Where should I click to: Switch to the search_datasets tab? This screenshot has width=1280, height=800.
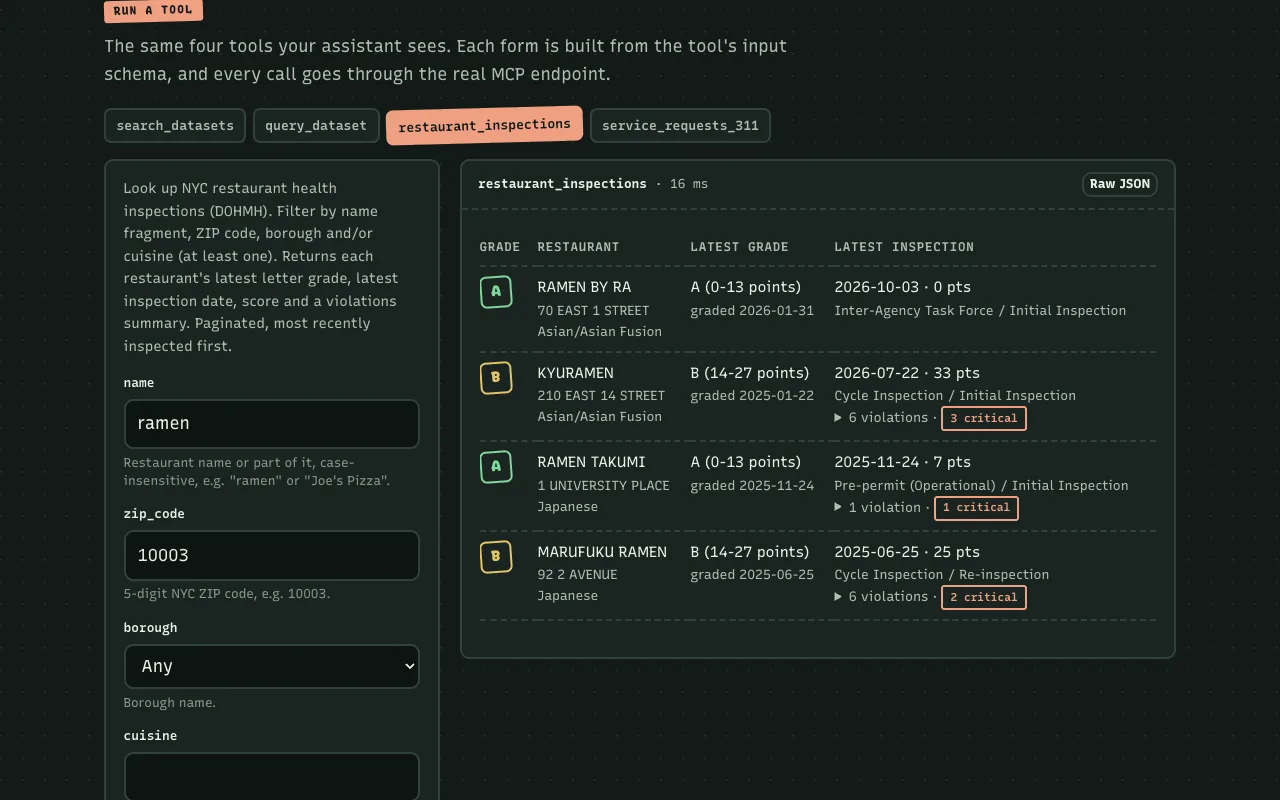pyautogui.click(x=175, y=126)
